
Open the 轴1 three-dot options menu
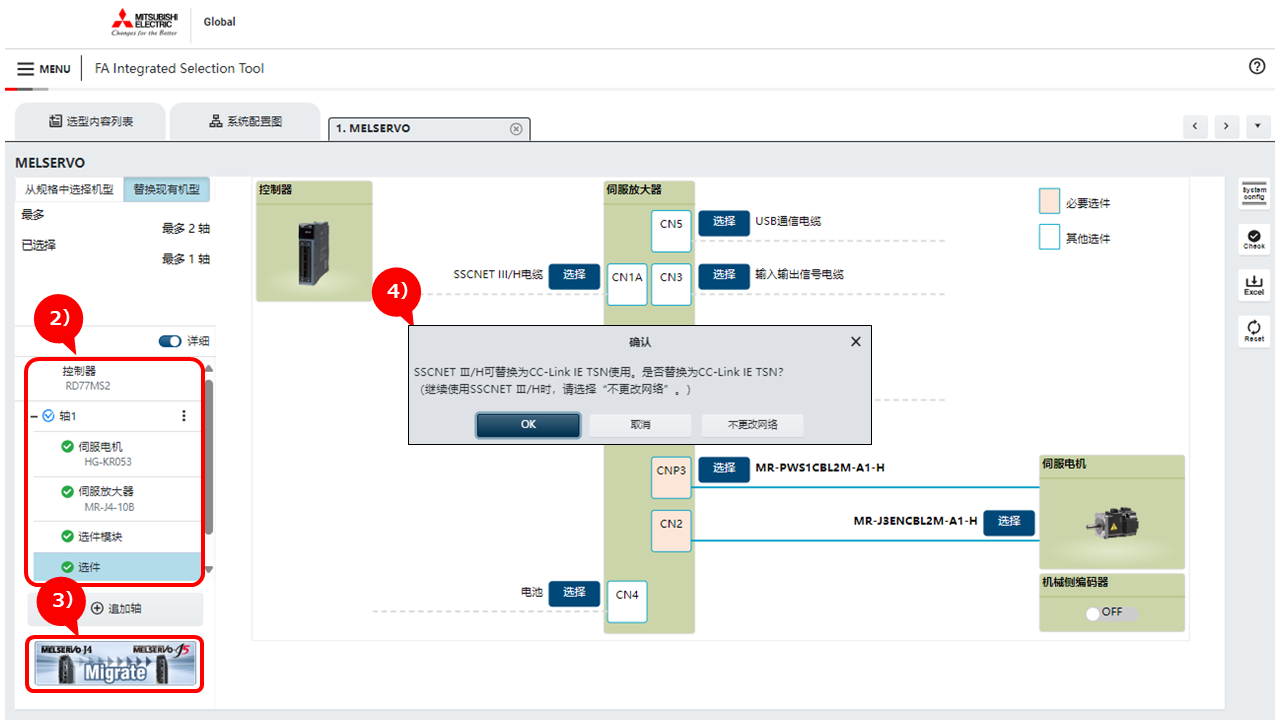(x=183, y=416)
